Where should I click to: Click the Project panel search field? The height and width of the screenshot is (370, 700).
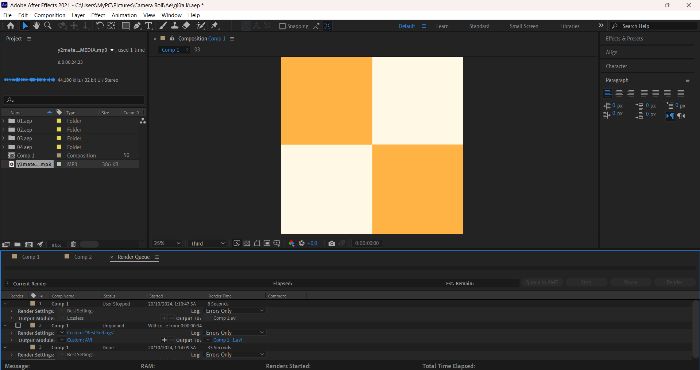pos(74,100)
